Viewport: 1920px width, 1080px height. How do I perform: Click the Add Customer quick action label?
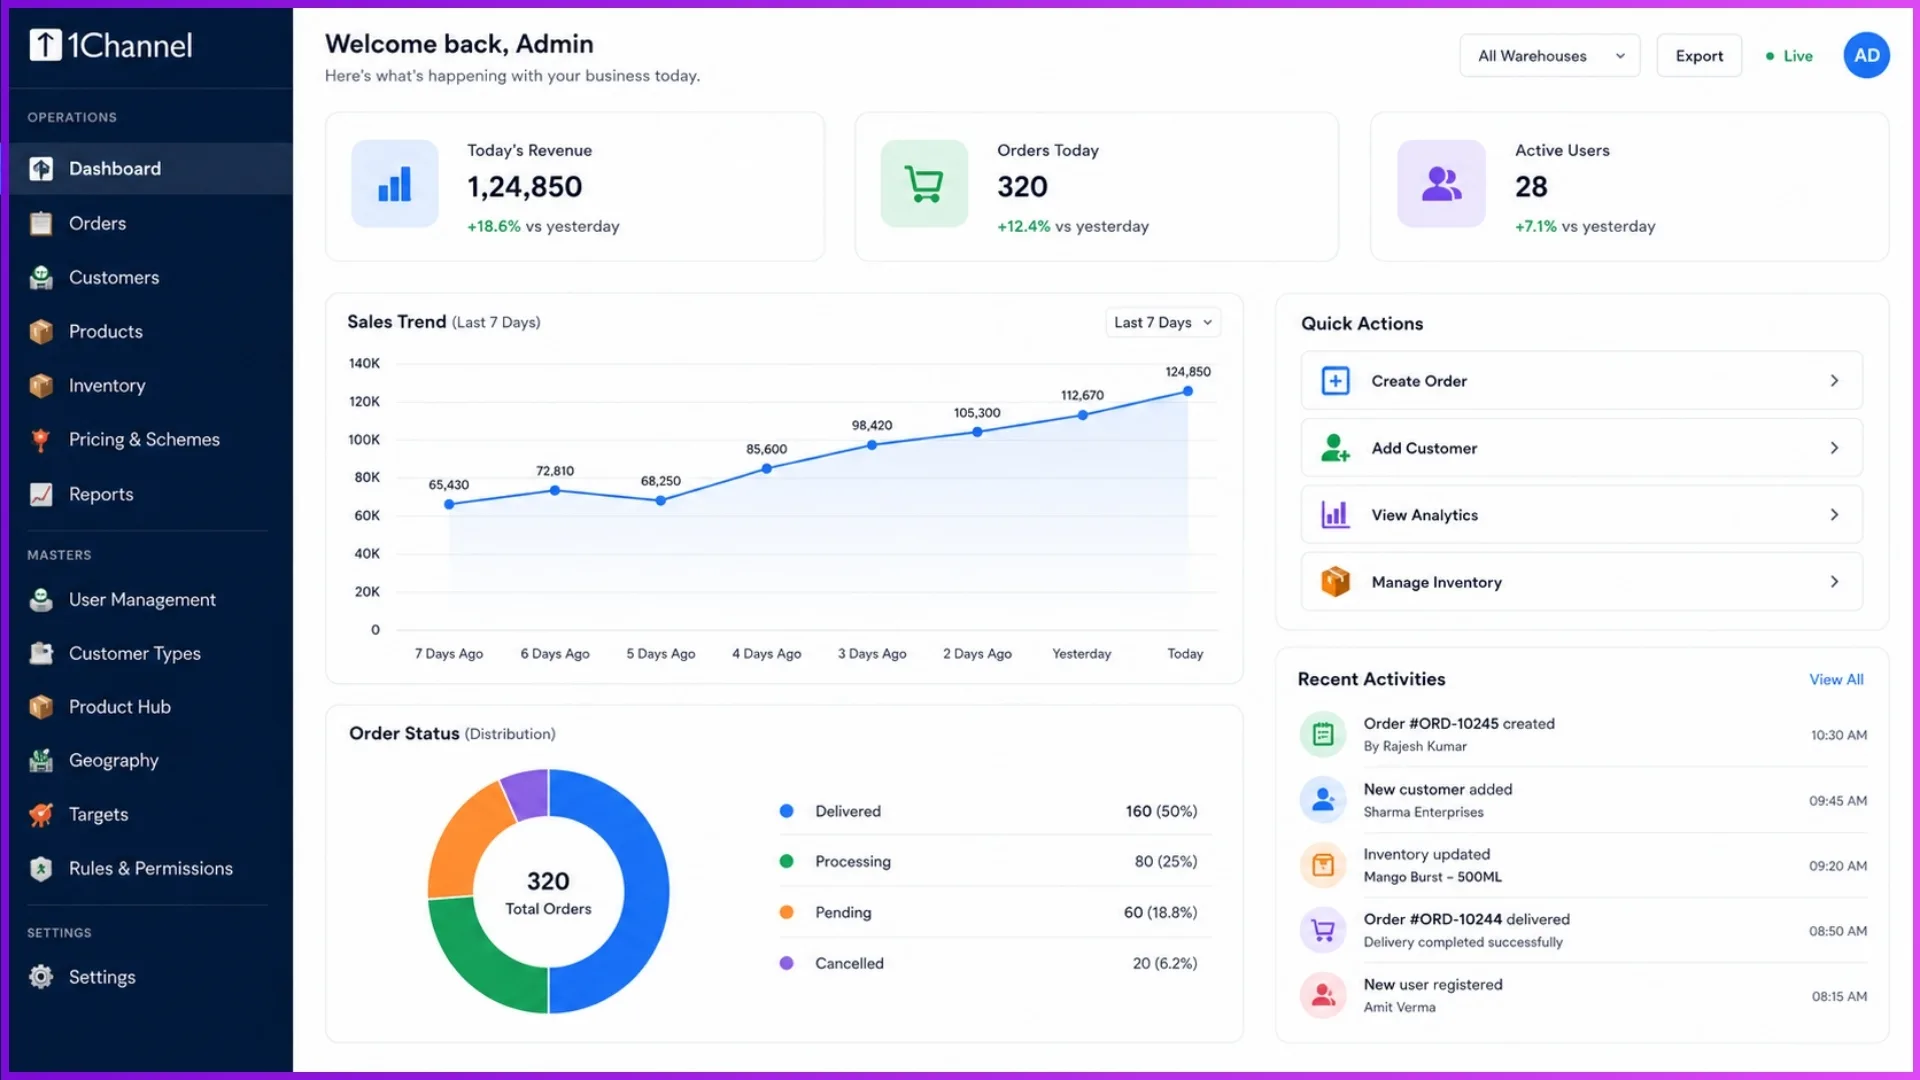(1424, 448)
